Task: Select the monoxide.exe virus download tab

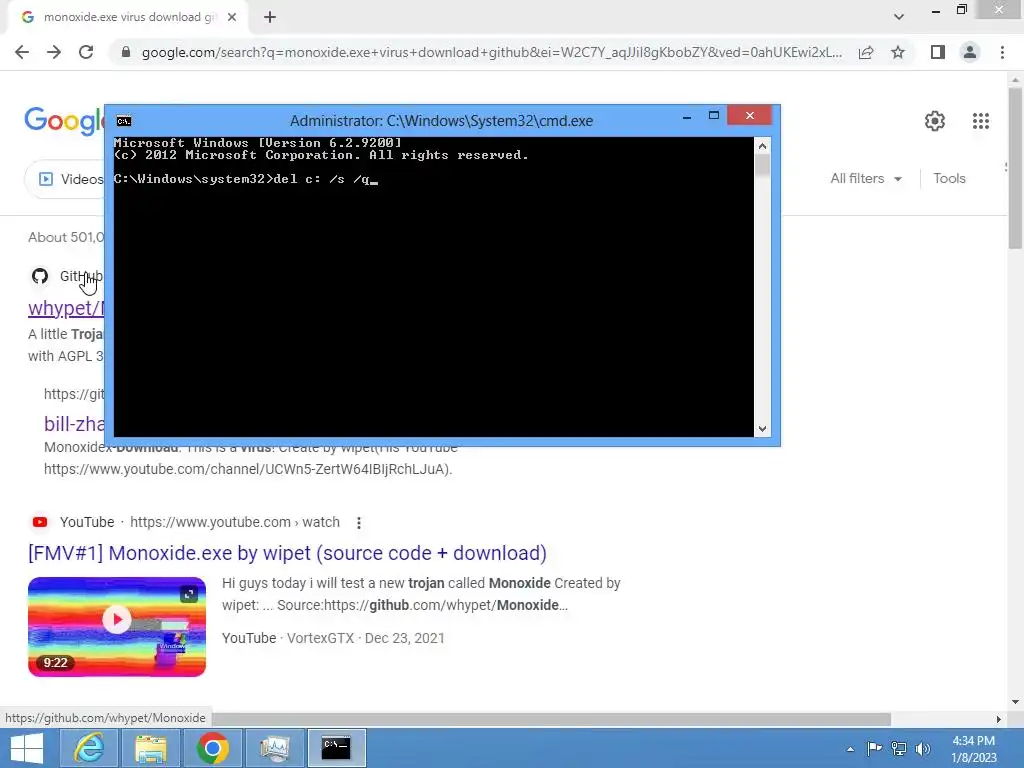Action: (128, 17)
